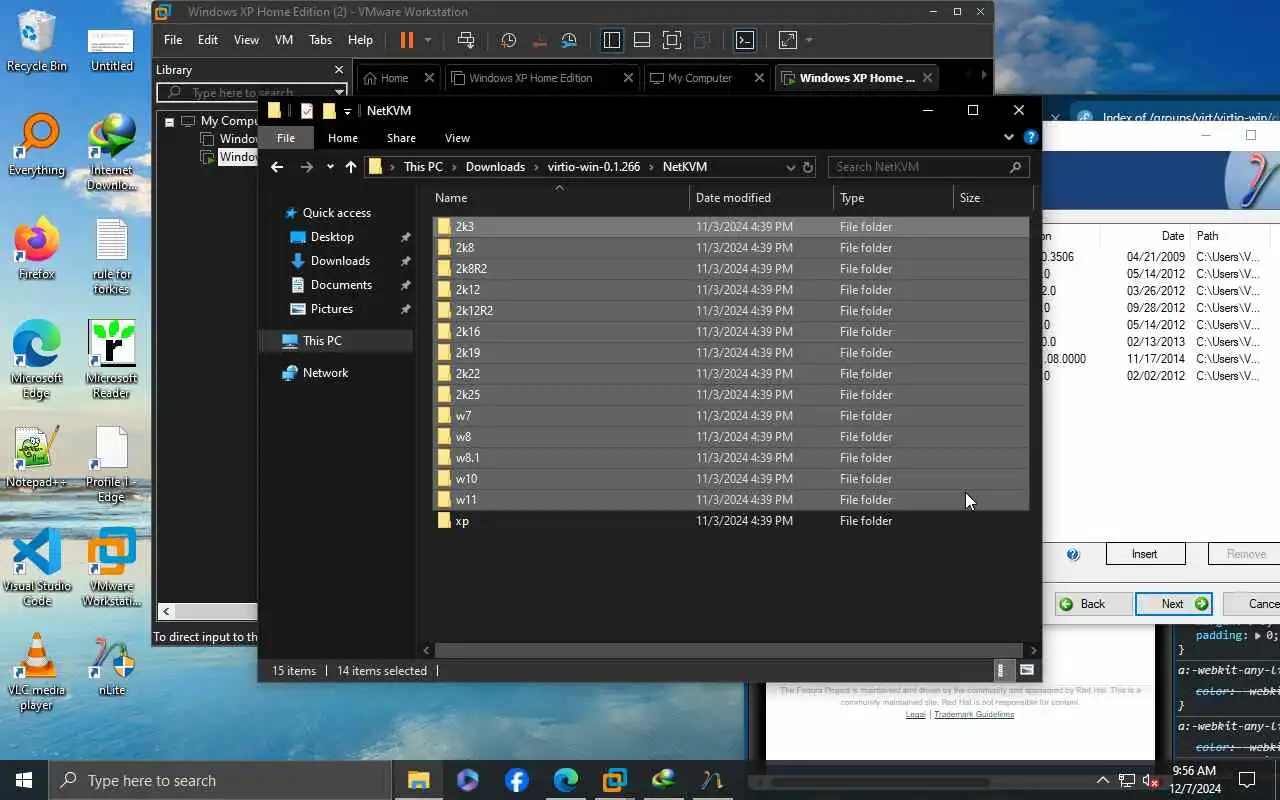Image resolution: width=1280 pixels, height=800 pixels.
Task: Click New folder quick access toolbar icon
Action: coord(328,111)
